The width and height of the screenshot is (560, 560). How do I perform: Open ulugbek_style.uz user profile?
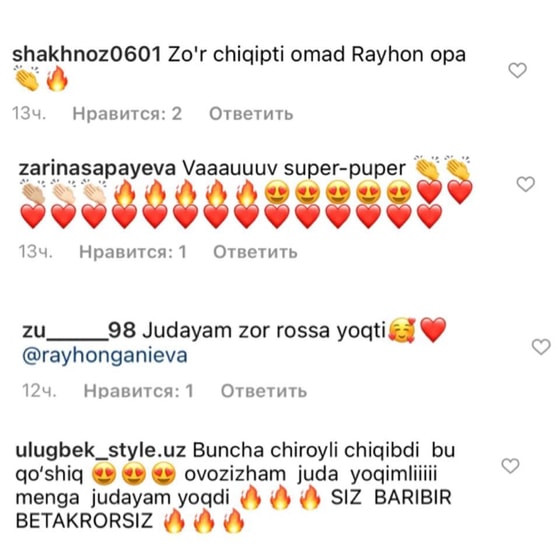coord(100,451)
